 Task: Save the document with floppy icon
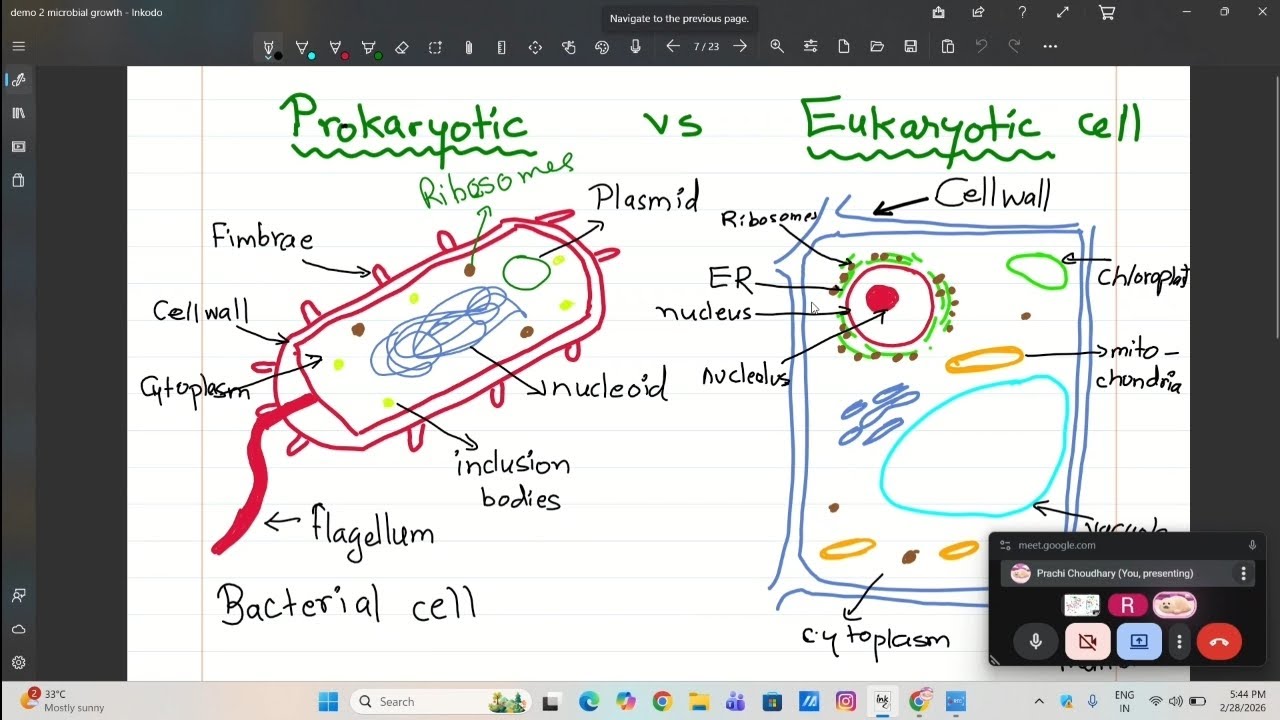point(910,46)
